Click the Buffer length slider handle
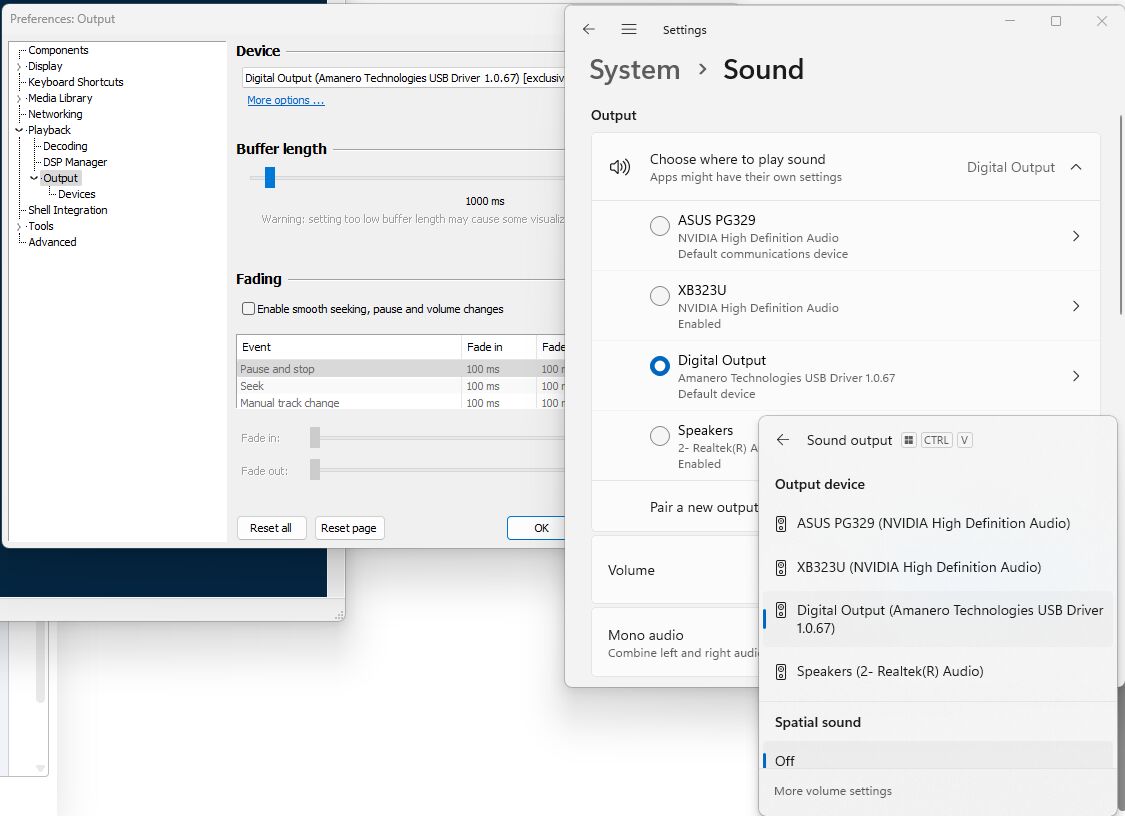Viewport: 1125px width, 816px height. [270, 177]
